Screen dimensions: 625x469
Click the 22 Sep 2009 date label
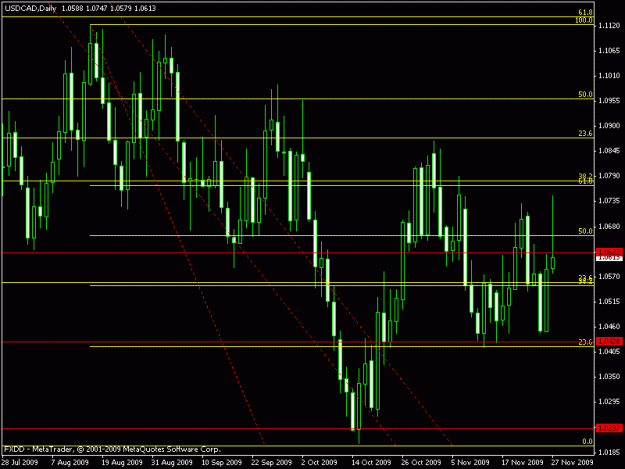(x=271, y=462)
